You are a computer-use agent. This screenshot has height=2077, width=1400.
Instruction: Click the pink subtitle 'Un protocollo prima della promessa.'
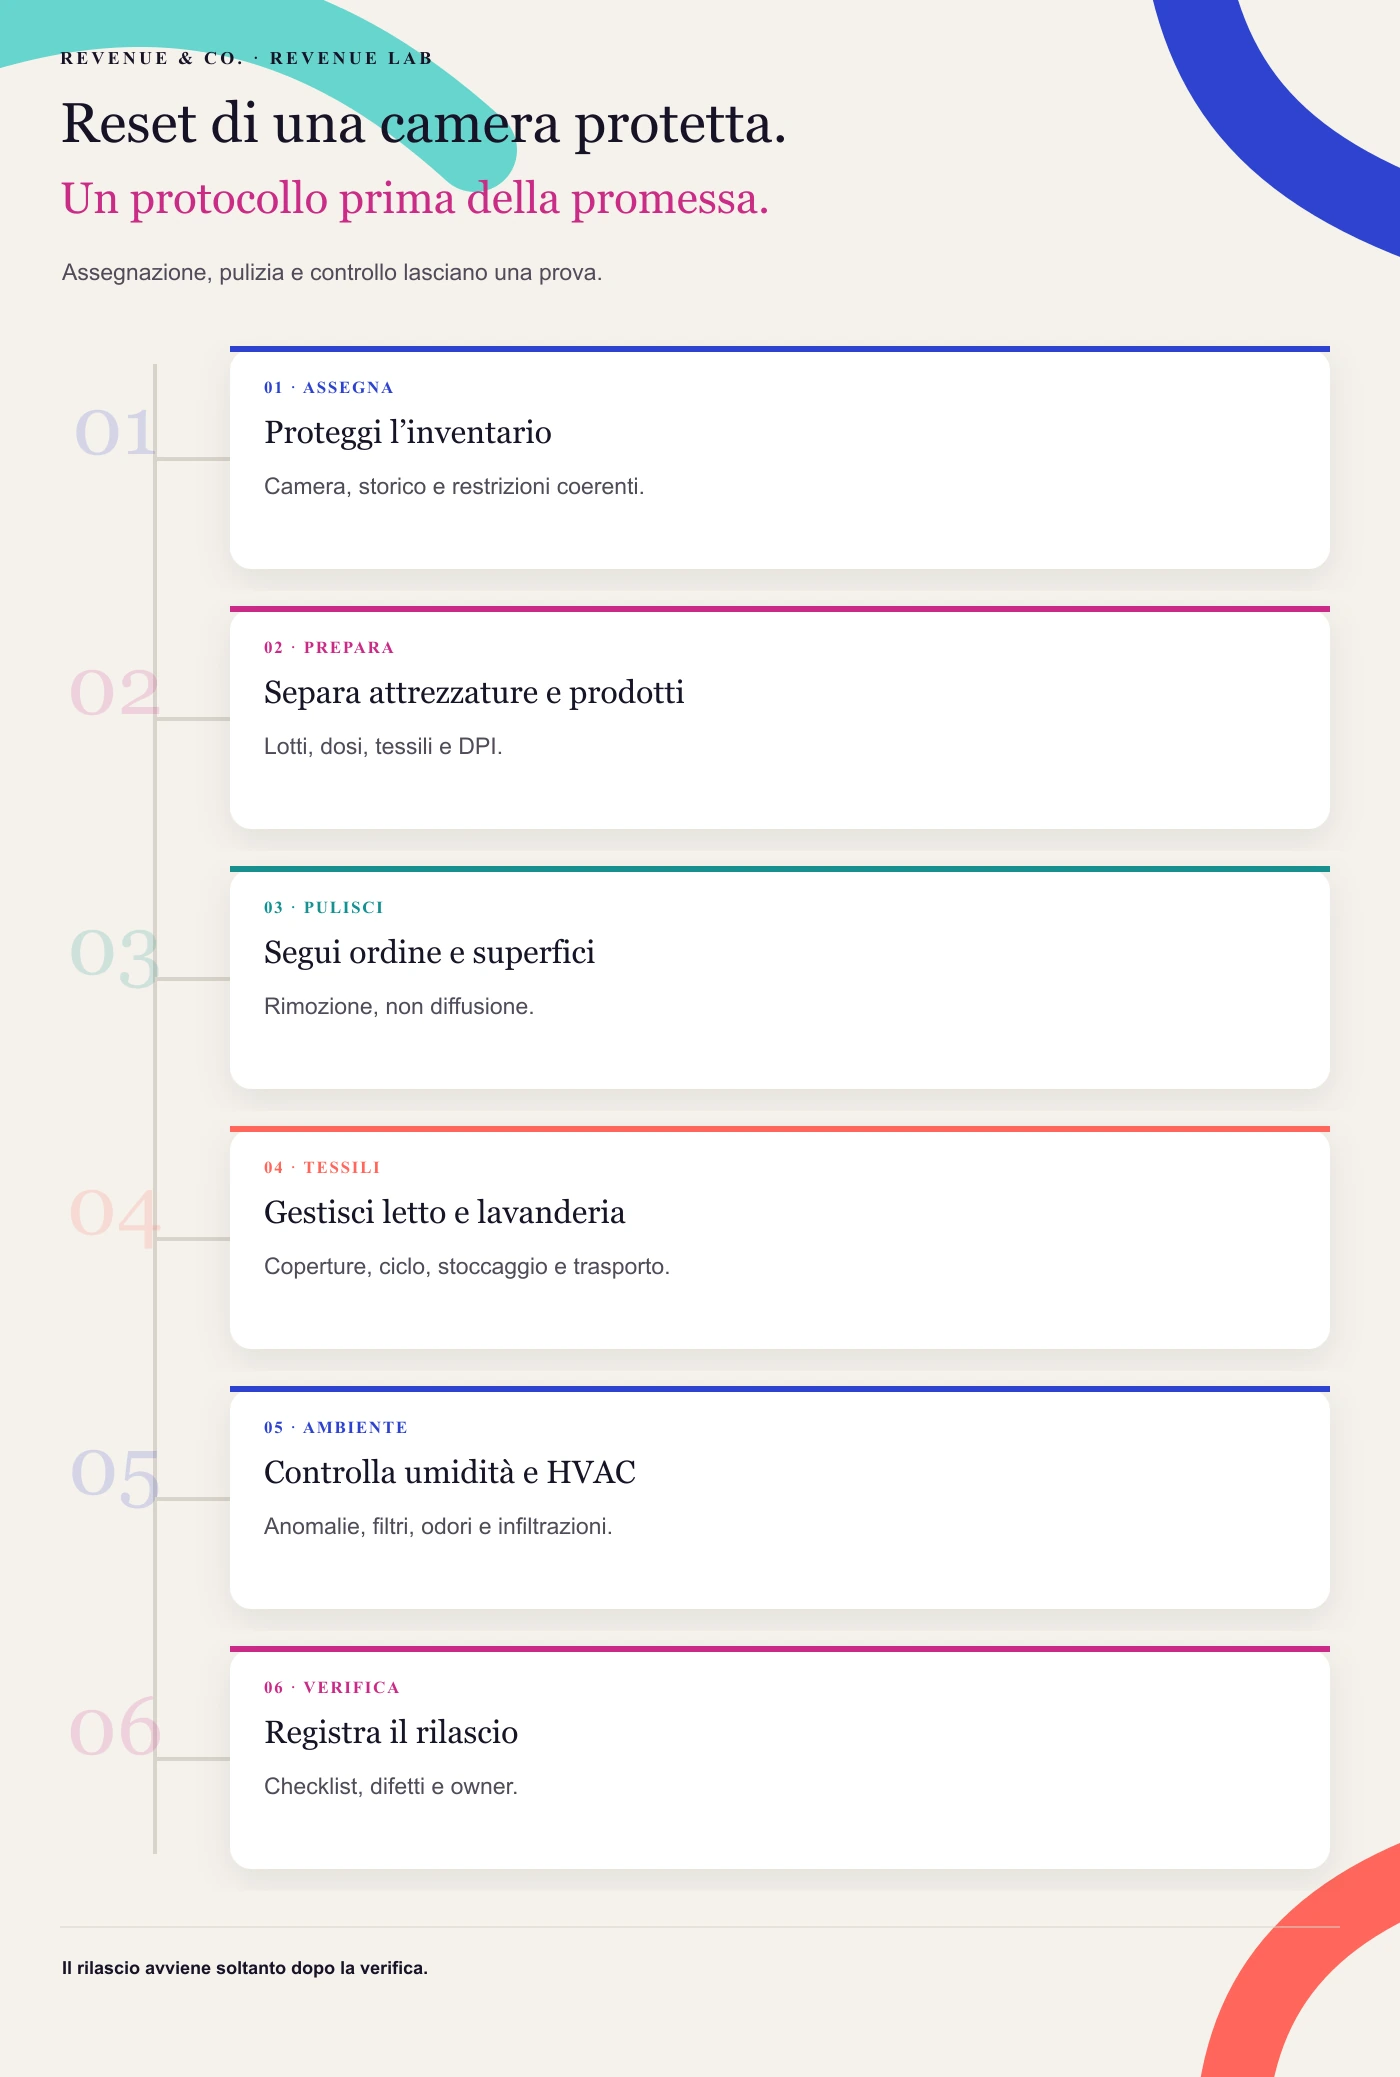pyautogui.click(x=415, y=199)
